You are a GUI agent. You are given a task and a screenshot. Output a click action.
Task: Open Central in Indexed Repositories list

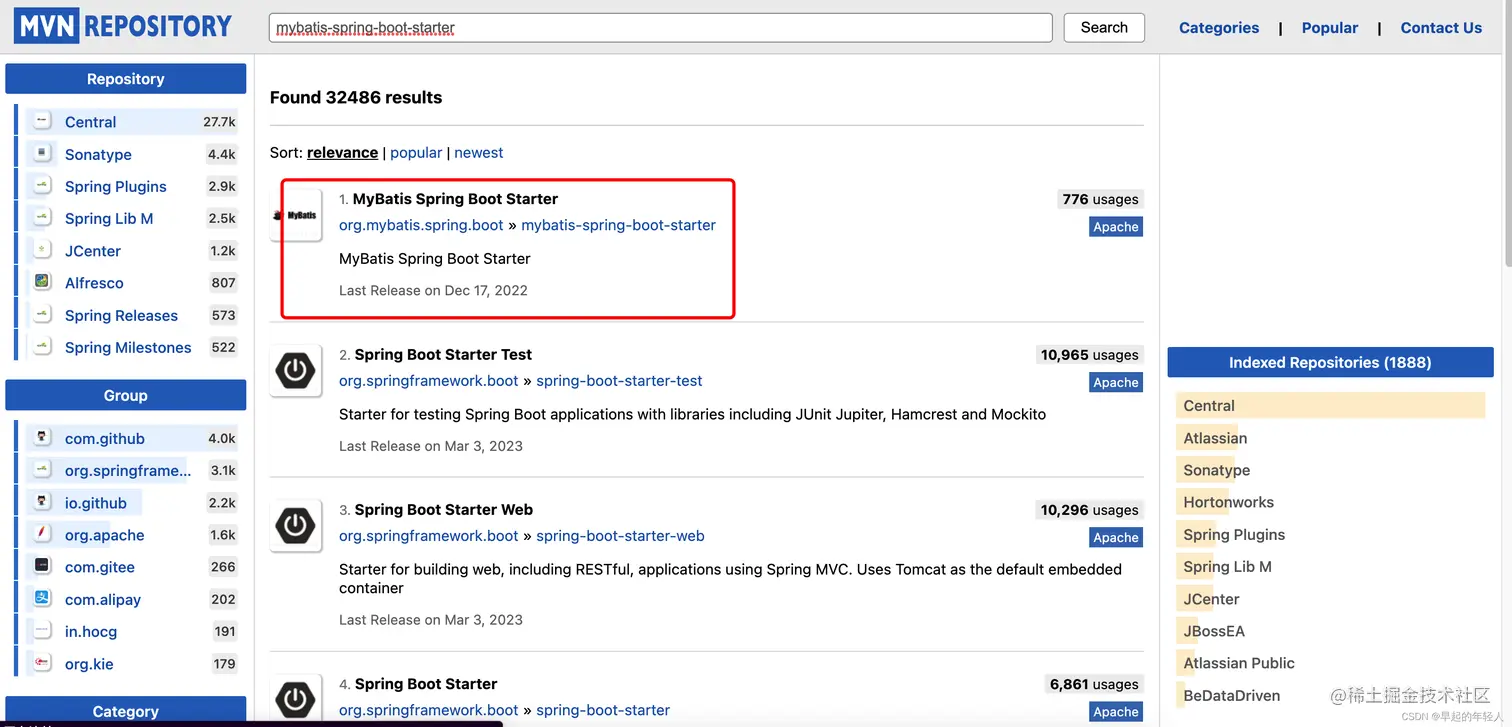(1209, 405)
